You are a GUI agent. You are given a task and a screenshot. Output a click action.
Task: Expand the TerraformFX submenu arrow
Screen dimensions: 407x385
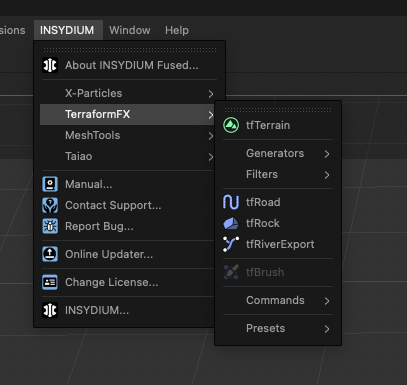211,115
